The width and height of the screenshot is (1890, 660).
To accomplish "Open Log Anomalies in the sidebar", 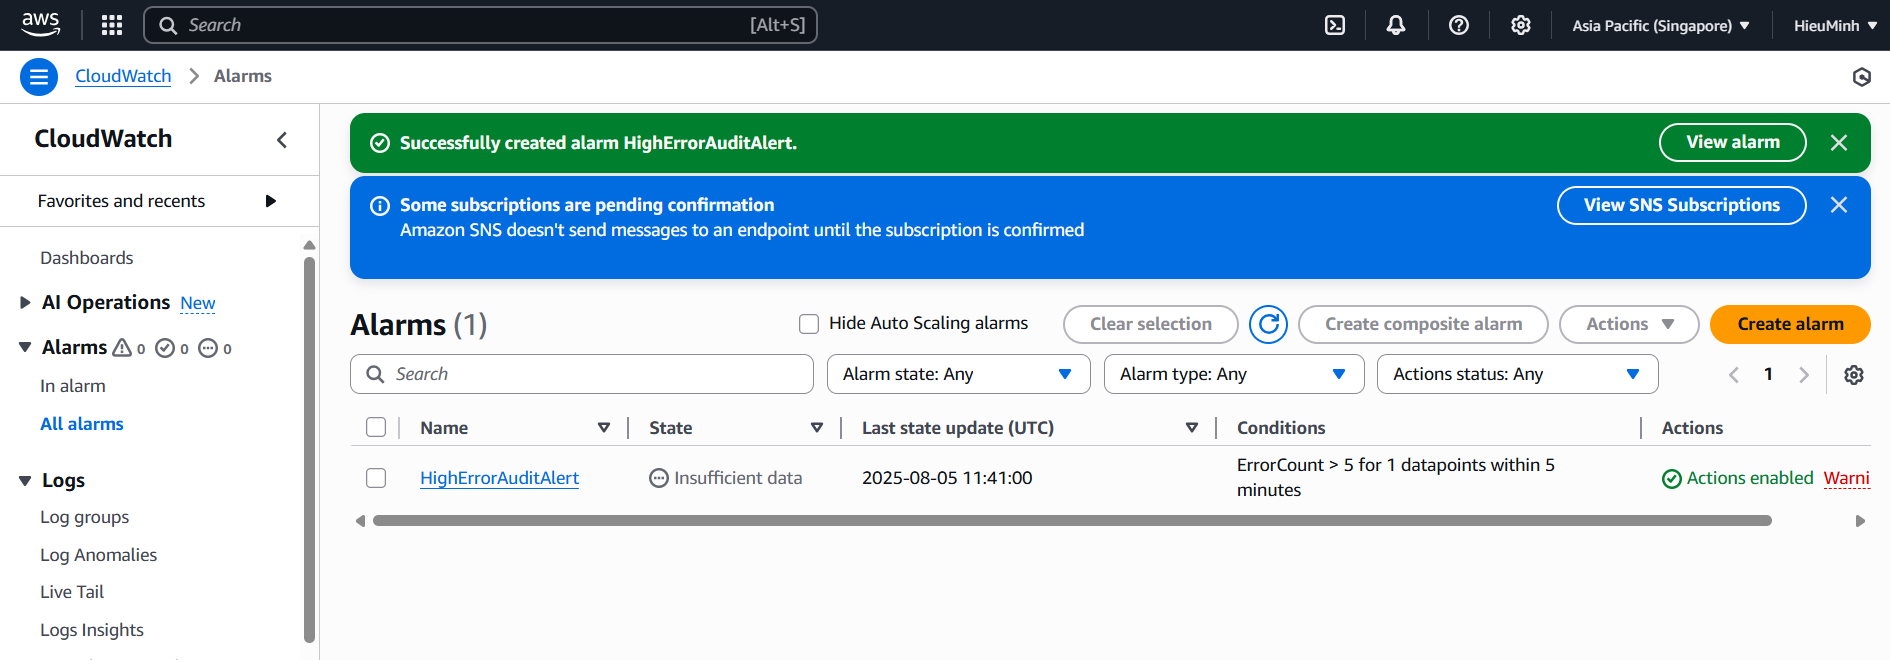I will coord(98,555).
